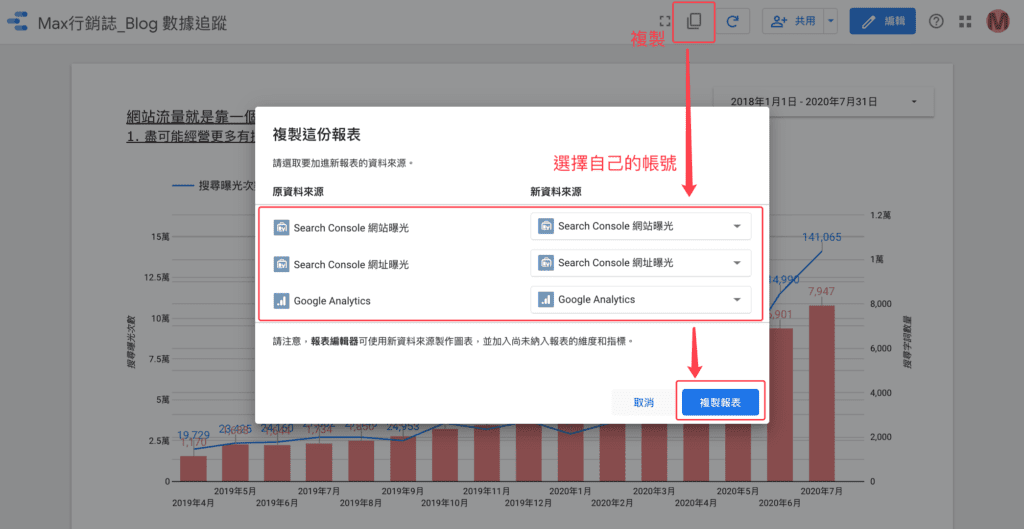Click the original Google Analytics source icon
The height and width of the screenshot is (529, 1024).
(x=281, y=300)
